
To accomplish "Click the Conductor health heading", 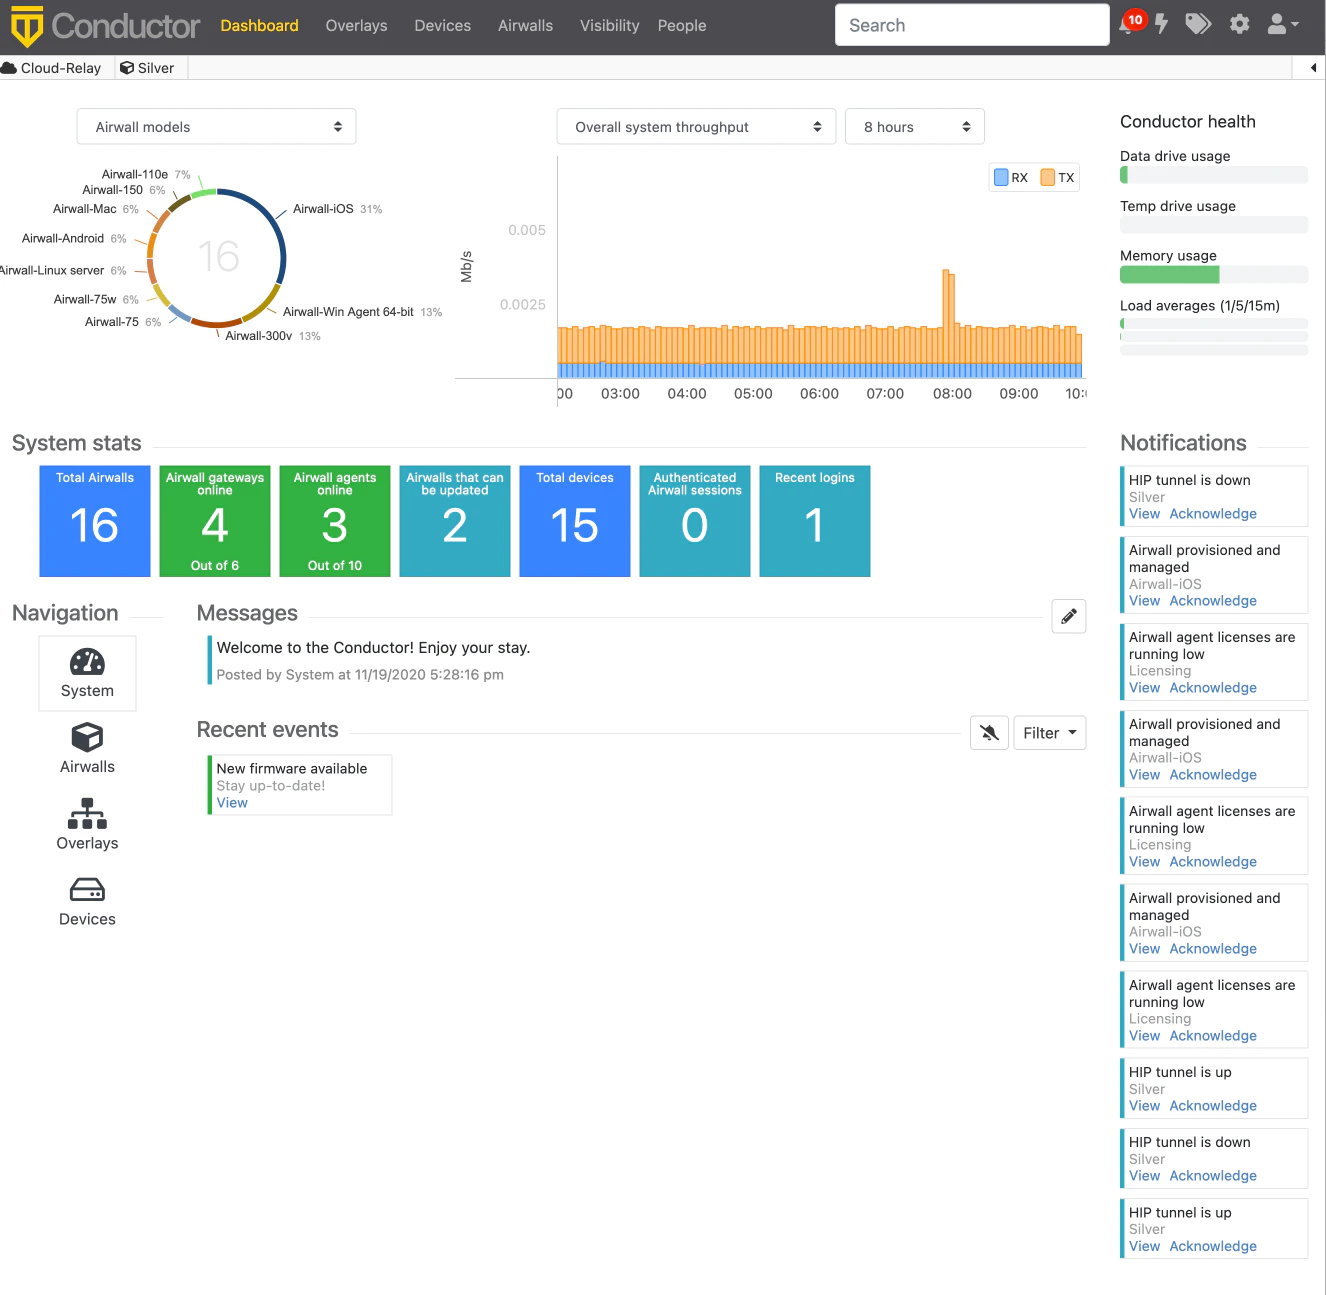I will click(x=1188, y=122).
